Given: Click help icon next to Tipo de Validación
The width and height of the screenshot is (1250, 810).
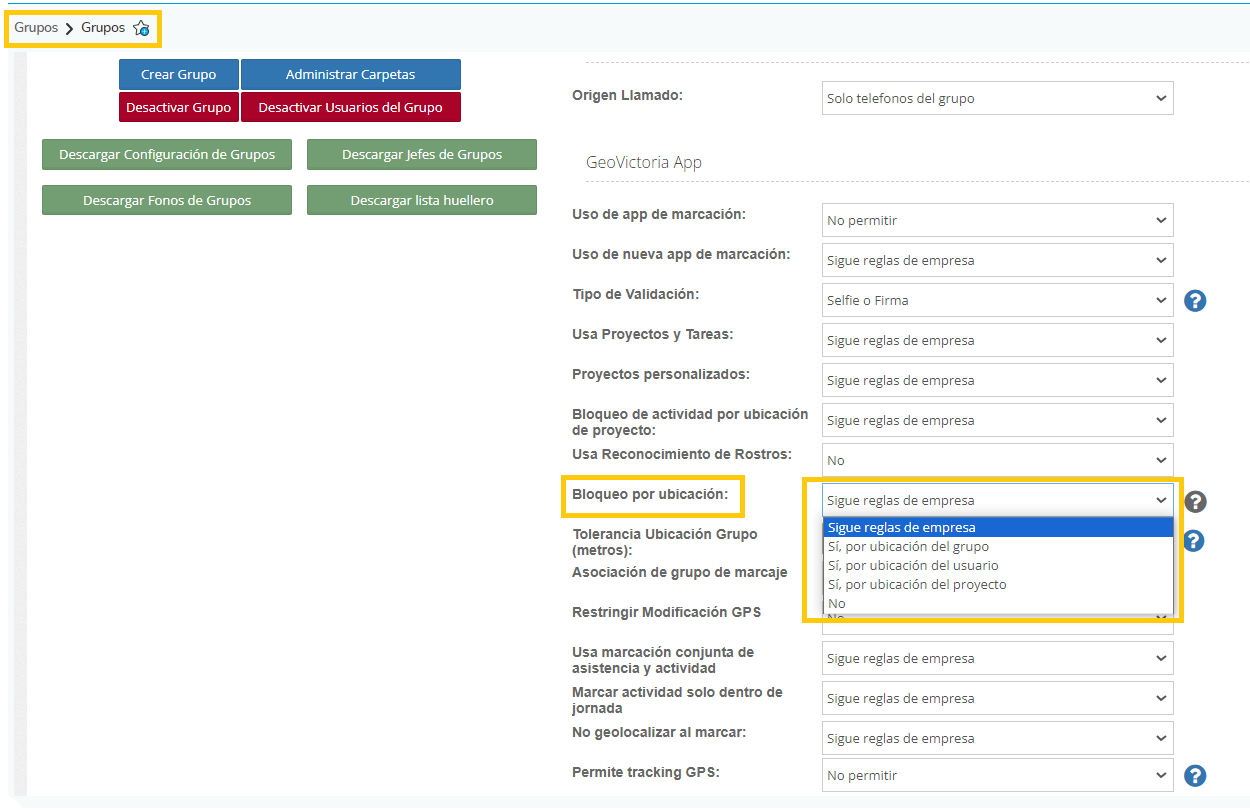Looking at the screenshot, I should (x=1194, y=300).
